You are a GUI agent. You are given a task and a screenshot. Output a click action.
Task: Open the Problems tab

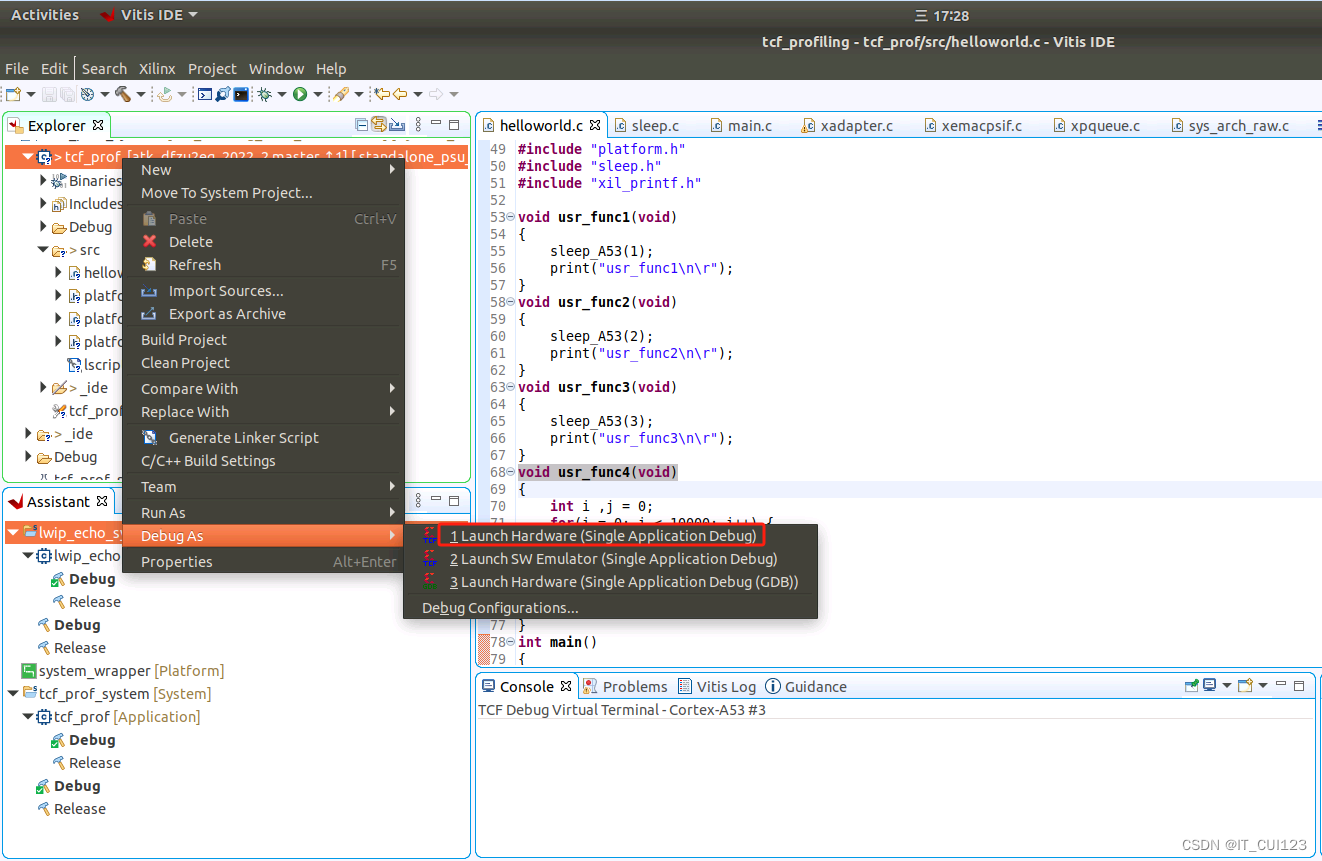click(625, 687)
